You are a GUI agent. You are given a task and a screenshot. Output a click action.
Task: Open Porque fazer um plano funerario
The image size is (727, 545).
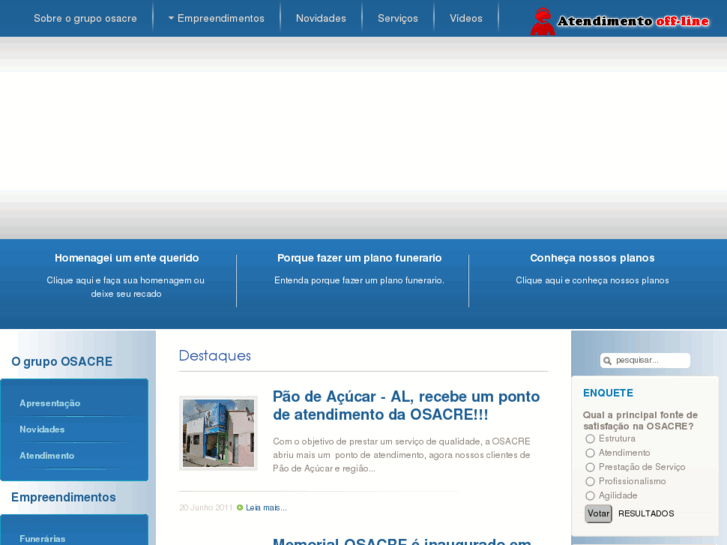tap(359, 258)
